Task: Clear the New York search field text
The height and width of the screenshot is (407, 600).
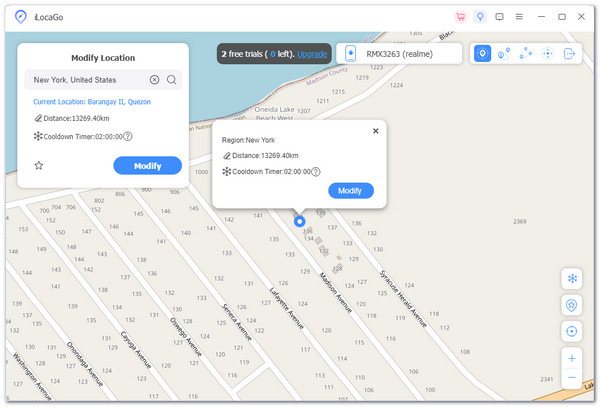Action: [x=154, y=80]
